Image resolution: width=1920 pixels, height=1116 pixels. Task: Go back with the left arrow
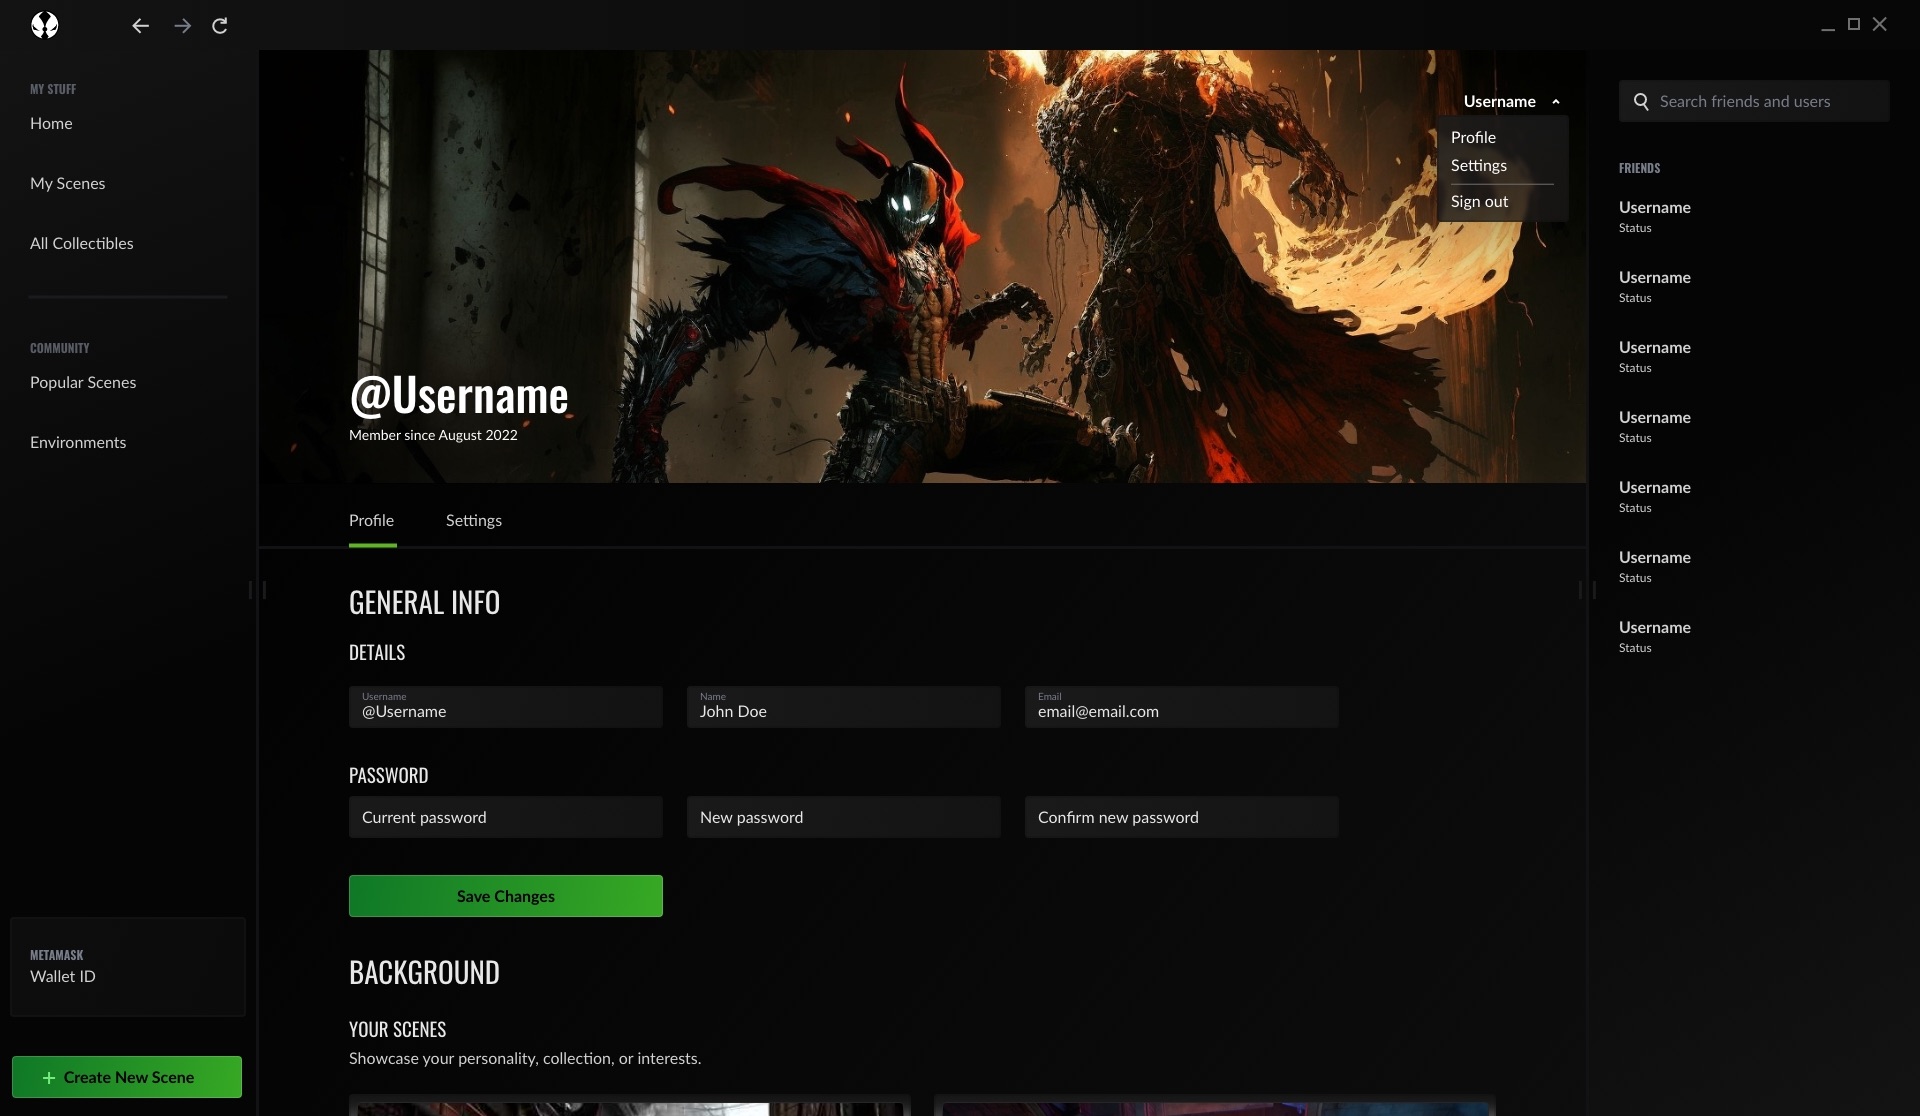tap(140, 26)
